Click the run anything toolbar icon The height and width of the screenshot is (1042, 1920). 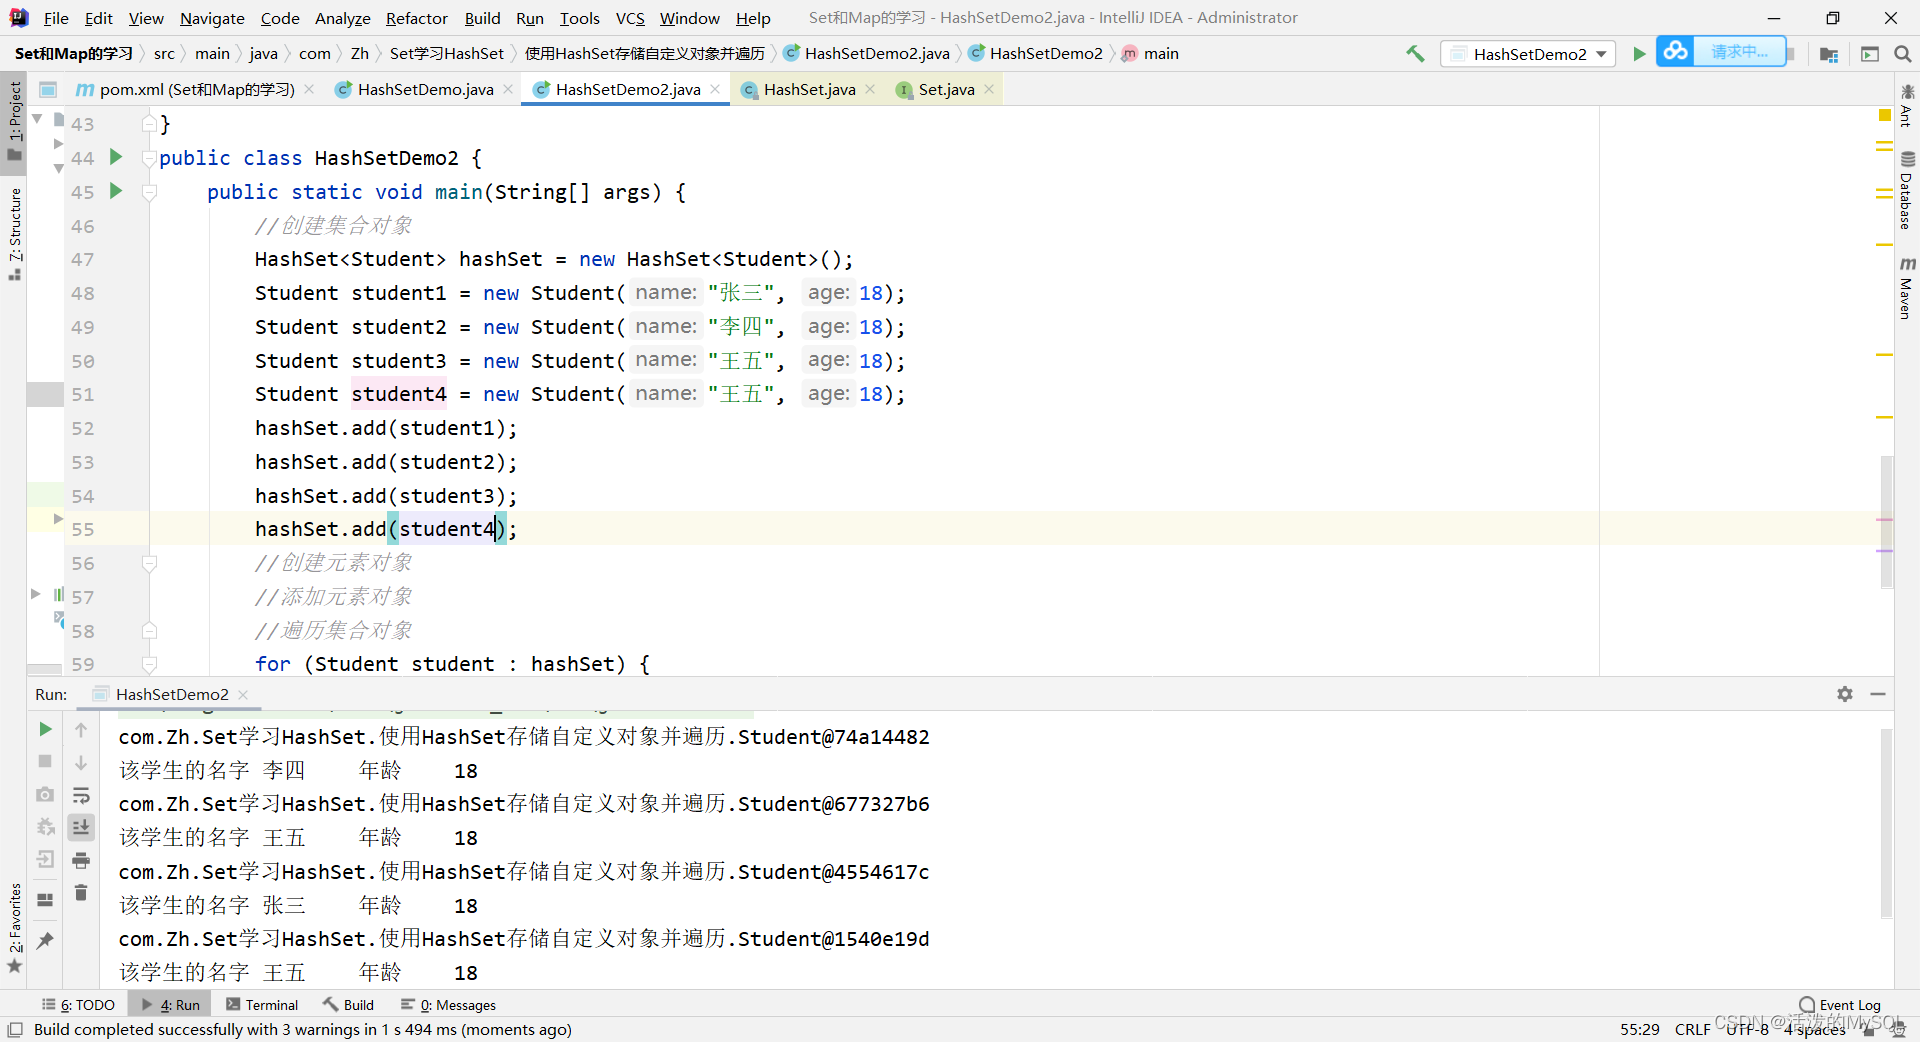1869,54
